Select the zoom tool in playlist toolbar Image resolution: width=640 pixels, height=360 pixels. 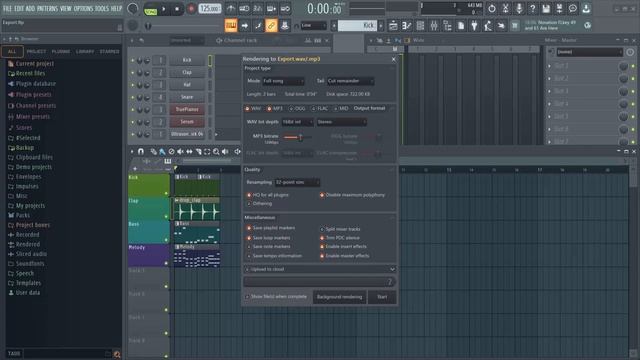point(216,151)
